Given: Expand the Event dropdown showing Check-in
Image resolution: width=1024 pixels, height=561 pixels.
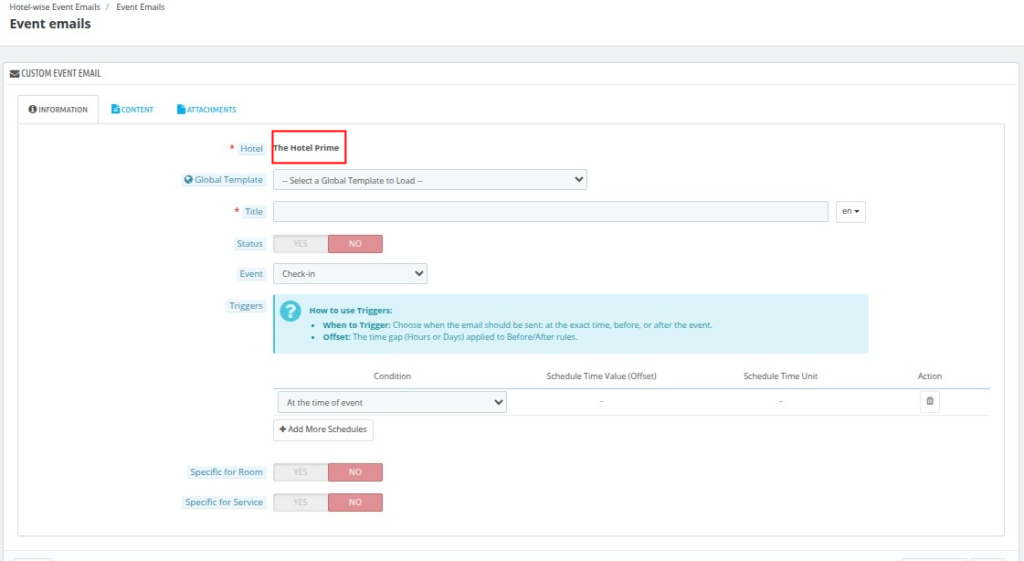Looking at the screenshot, I should pos(349,273).
